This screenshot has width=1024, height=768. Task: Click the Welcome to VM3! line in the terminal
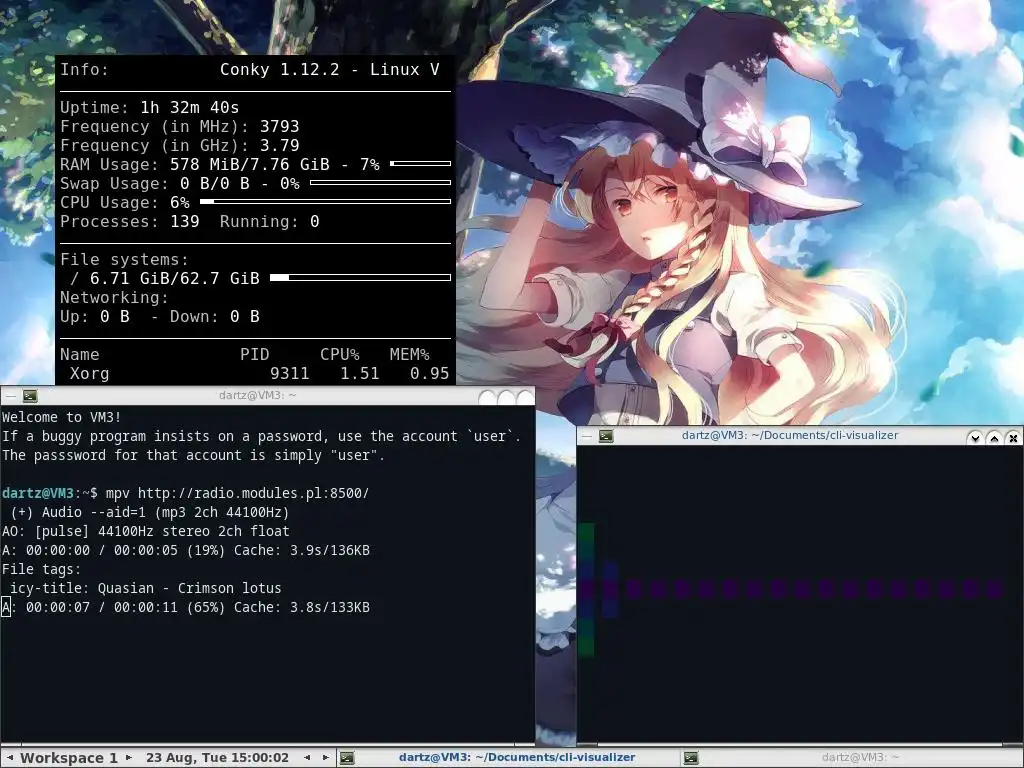[x=61, y=417]
